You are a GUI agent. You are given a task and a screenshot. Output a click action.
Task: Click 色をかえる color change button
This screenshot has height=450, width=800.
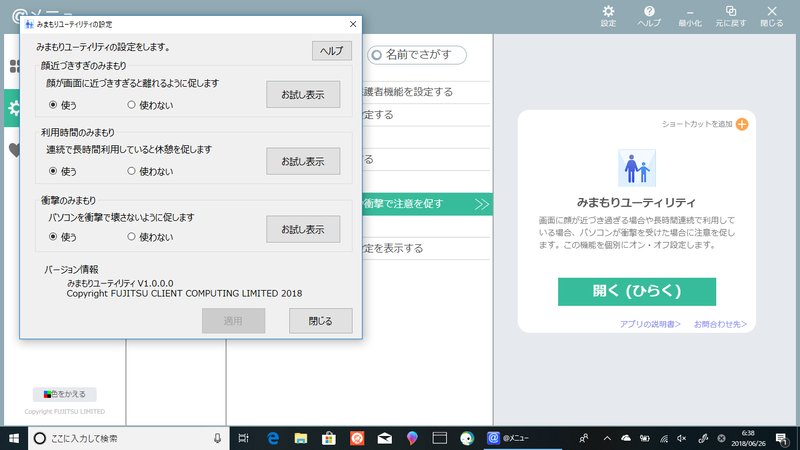(65, 394)
